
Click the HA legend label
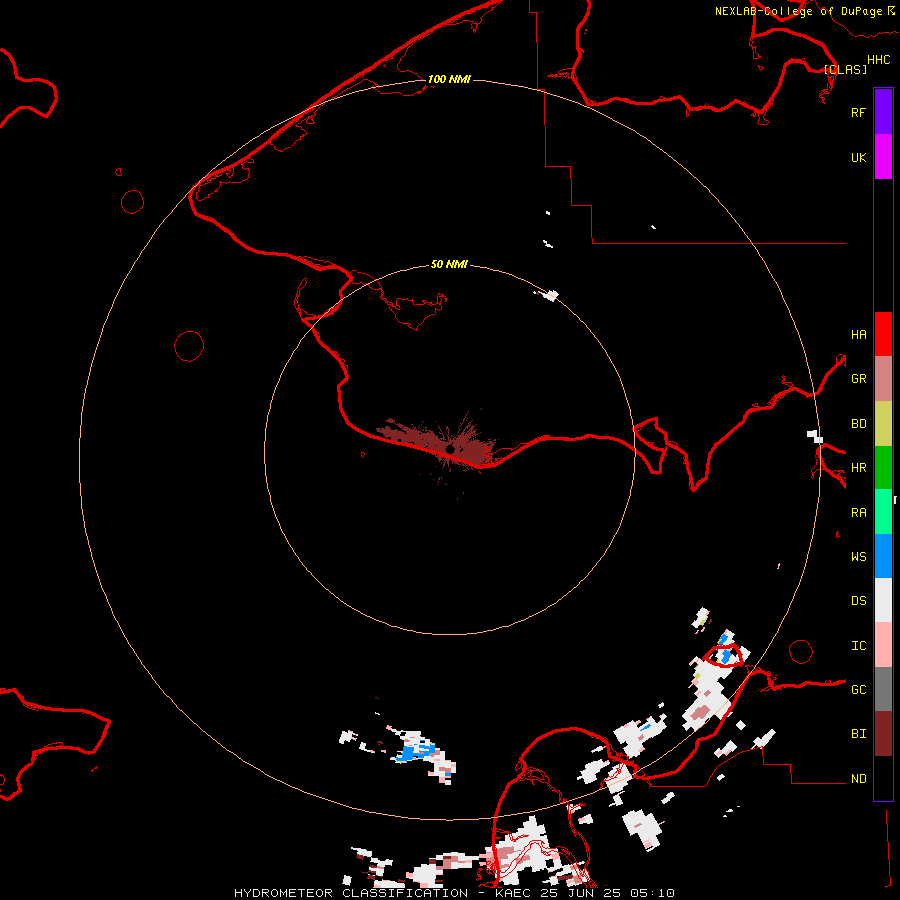(x=858, y=335)
